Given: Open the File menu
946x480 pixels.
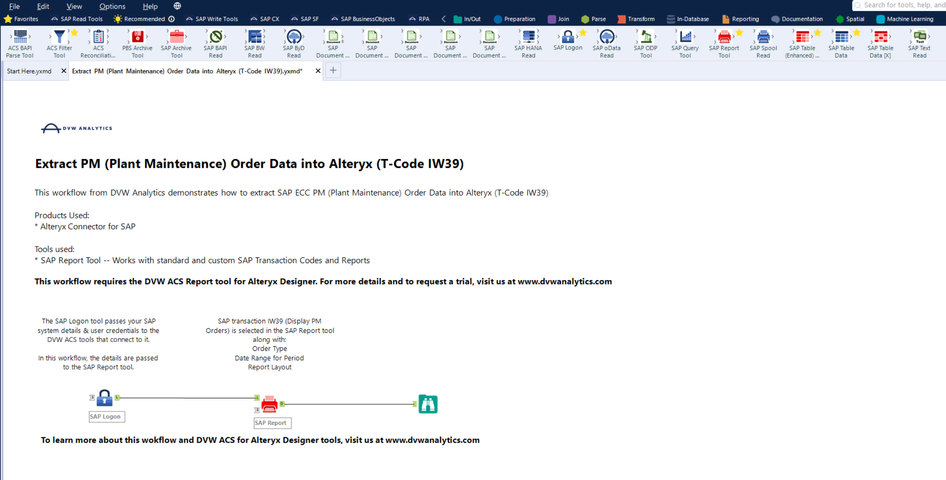Looking at the screenshot, I should [x=14, y=6].
